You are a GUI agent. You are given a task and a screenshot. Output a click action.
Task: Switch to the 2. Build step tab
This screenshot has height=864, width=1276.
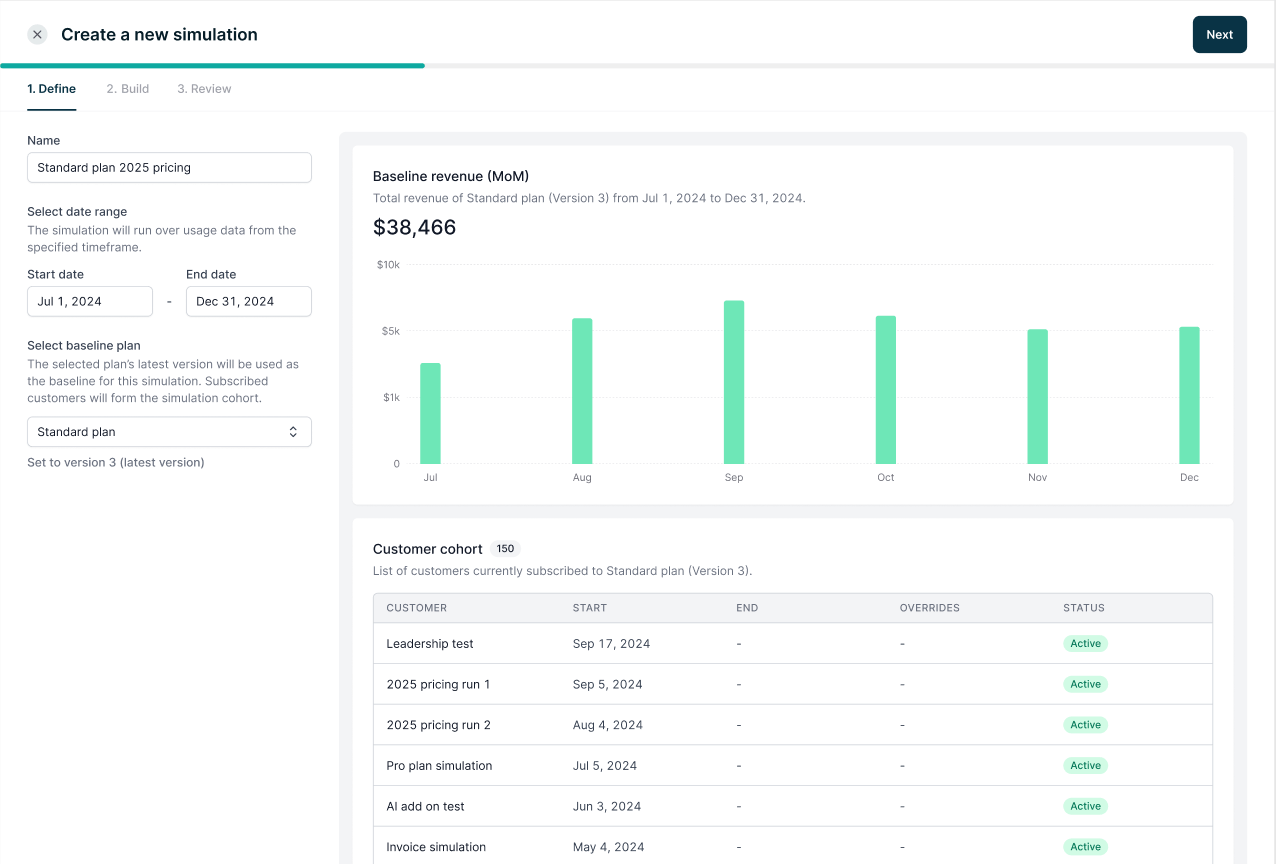coord(128,89)
